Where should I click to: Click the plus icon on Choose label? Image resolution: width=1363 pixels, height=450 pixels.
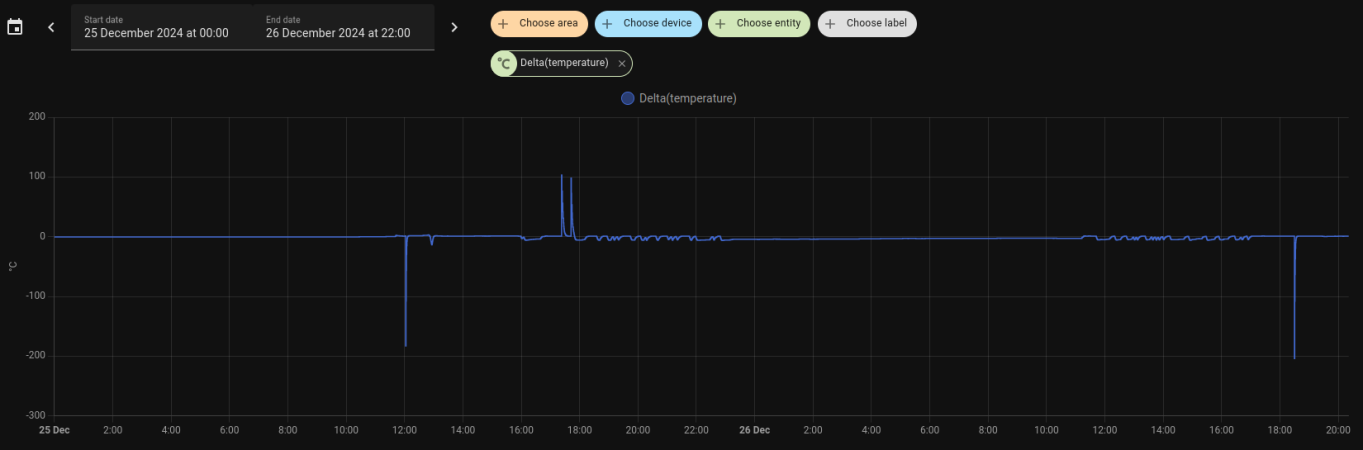830,24
